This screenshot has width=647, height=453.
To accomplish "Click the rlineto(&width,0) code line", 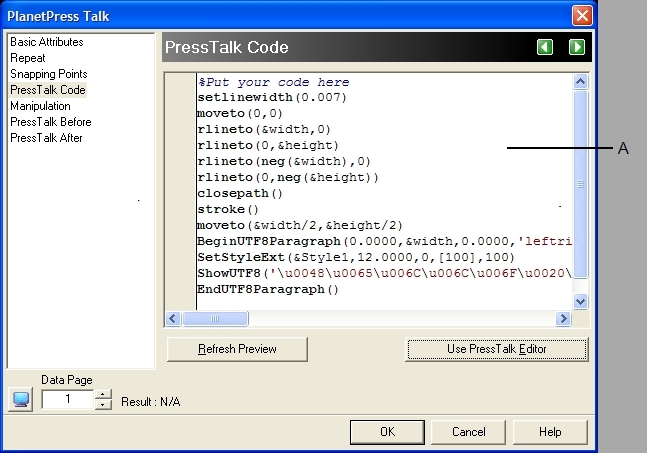I will [264, 130].
